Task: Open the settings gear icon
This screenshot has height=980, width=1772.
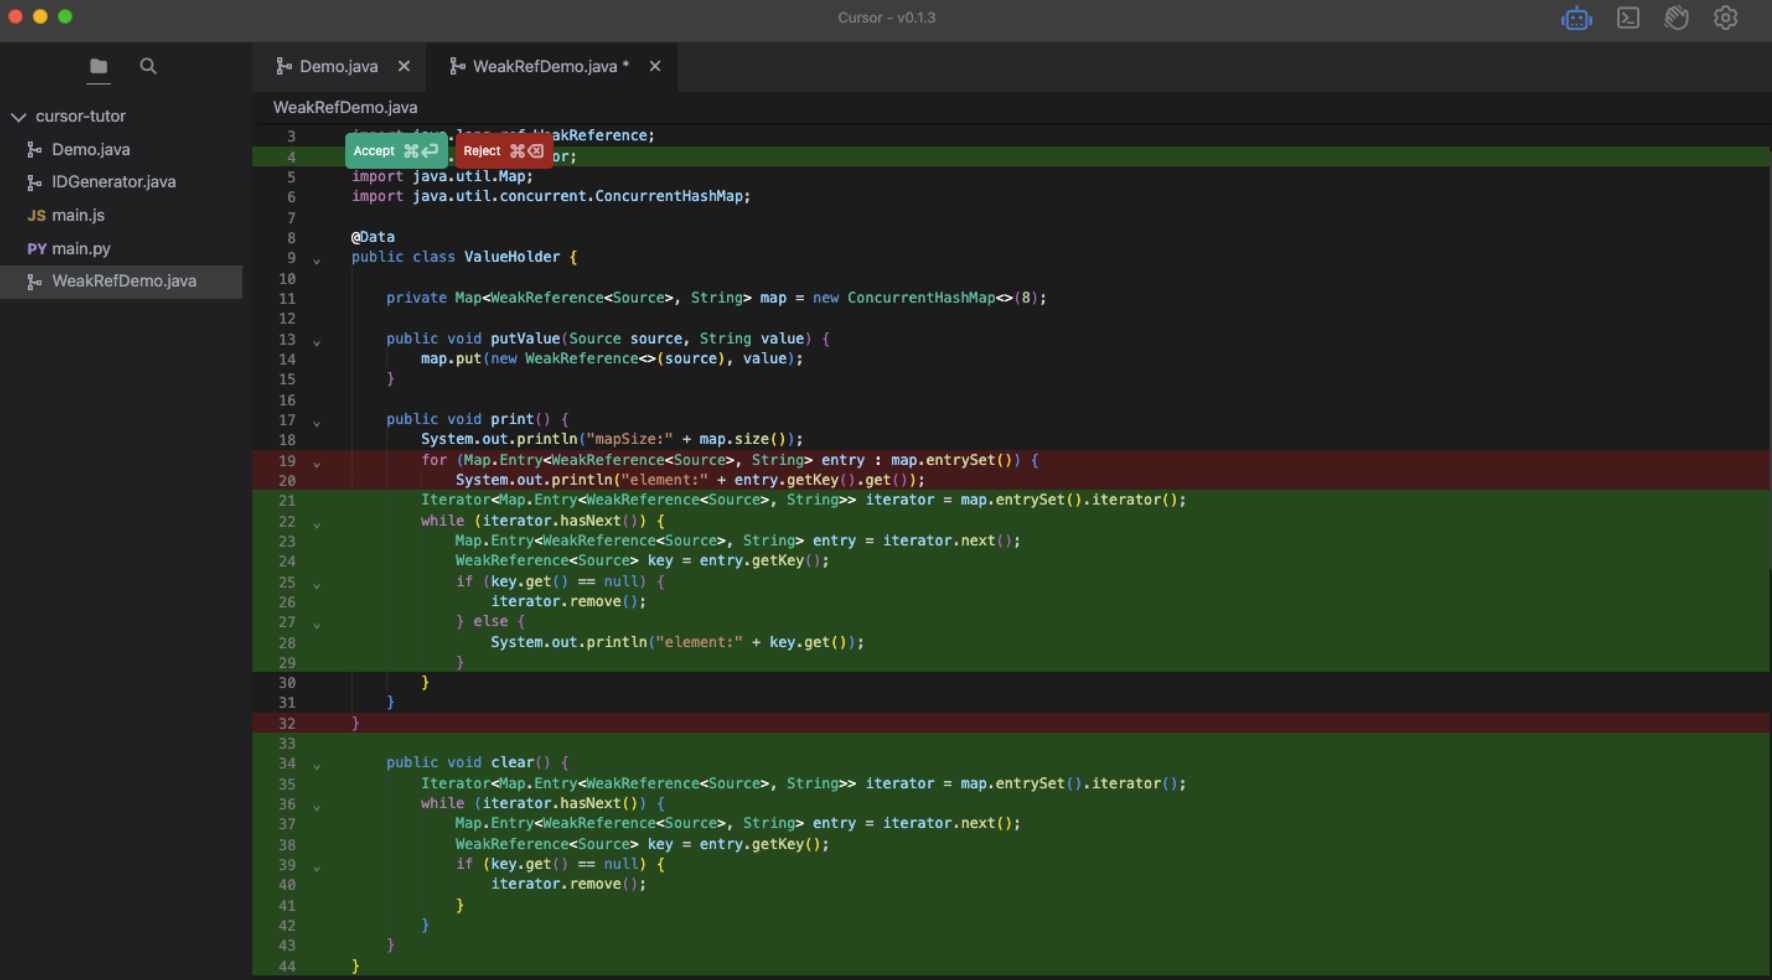Action: point(1725,18)
